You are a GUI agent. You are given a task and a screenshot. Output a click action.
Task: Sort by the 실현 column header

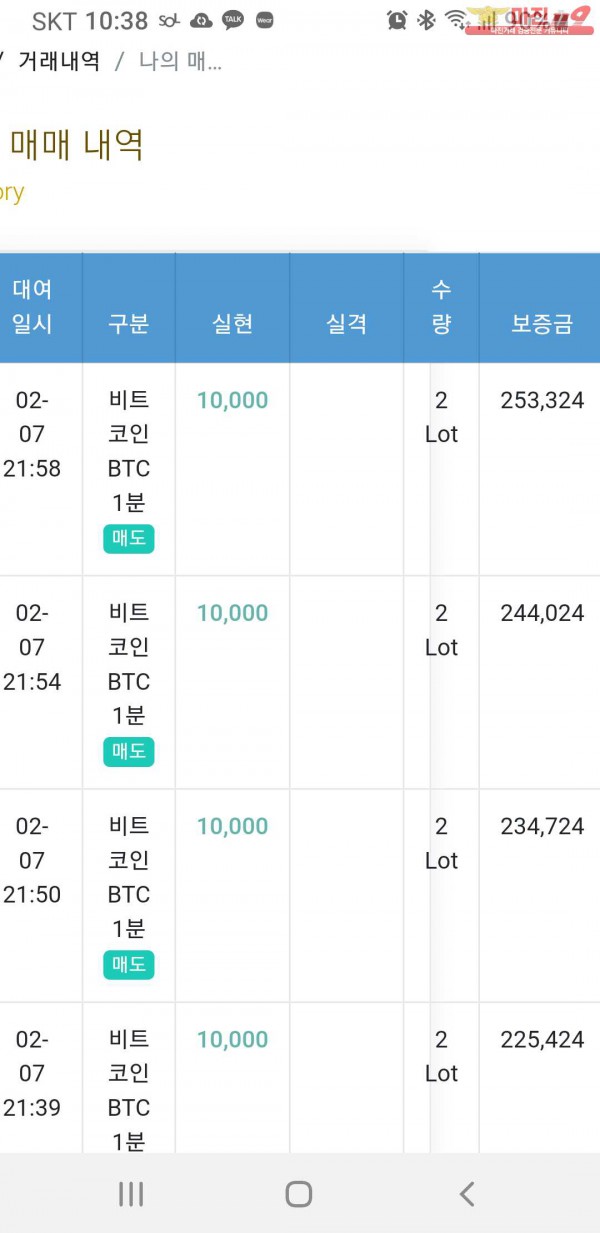[232, 323]
